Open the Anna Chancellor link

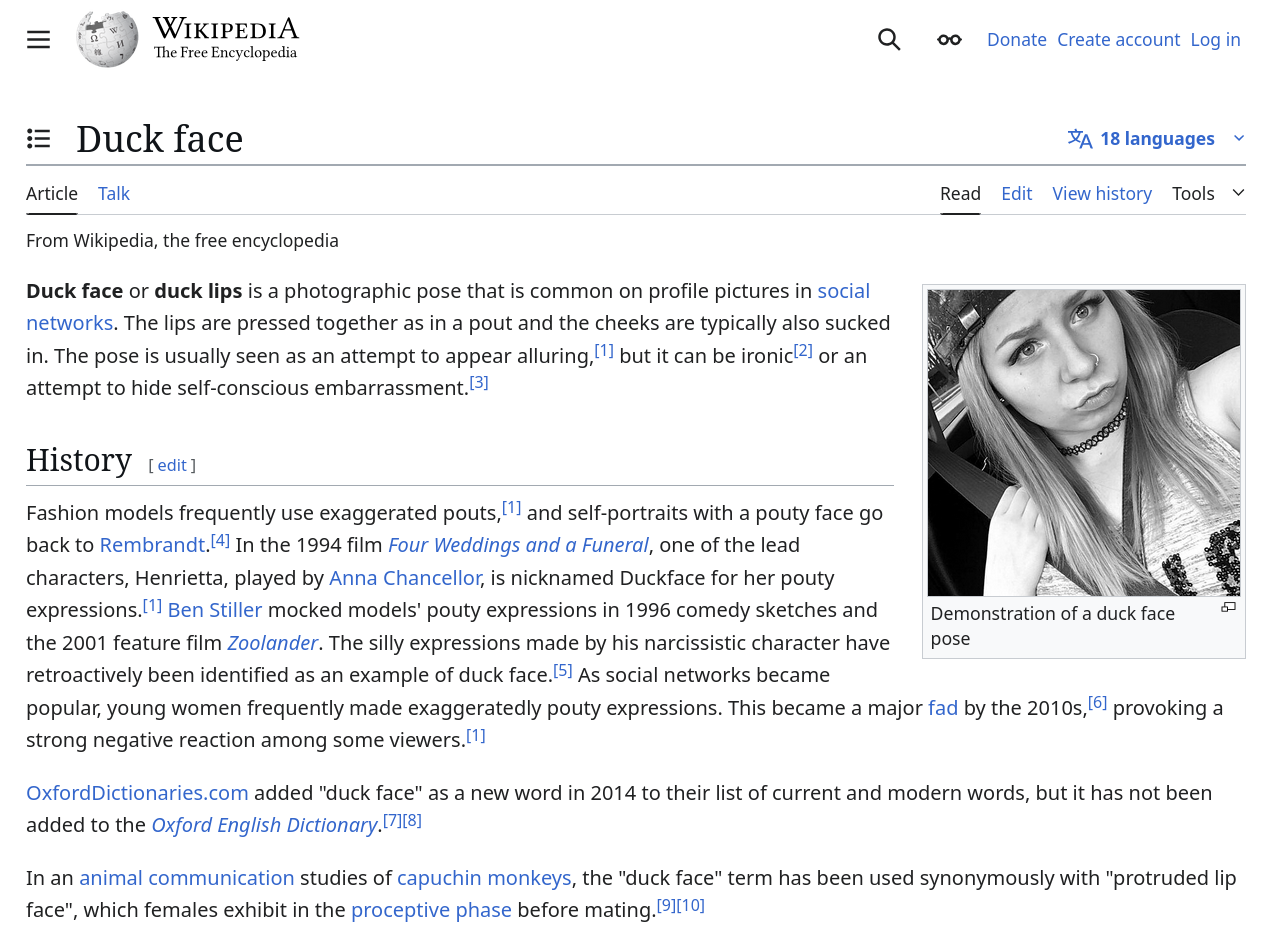point(405,578)
